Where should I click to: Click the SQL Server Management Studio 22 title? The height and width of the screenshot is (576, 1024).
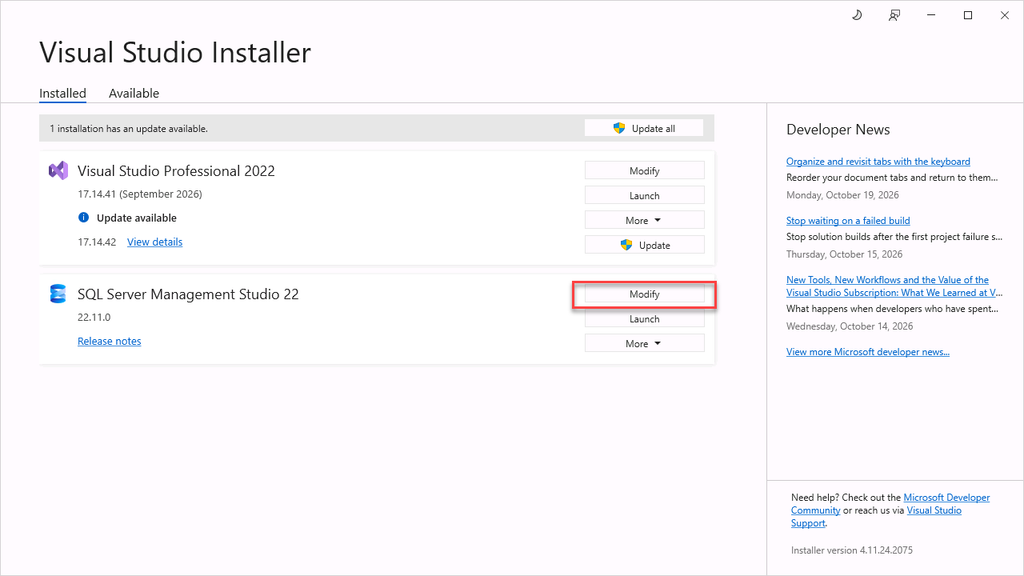(x=188, y=294)
